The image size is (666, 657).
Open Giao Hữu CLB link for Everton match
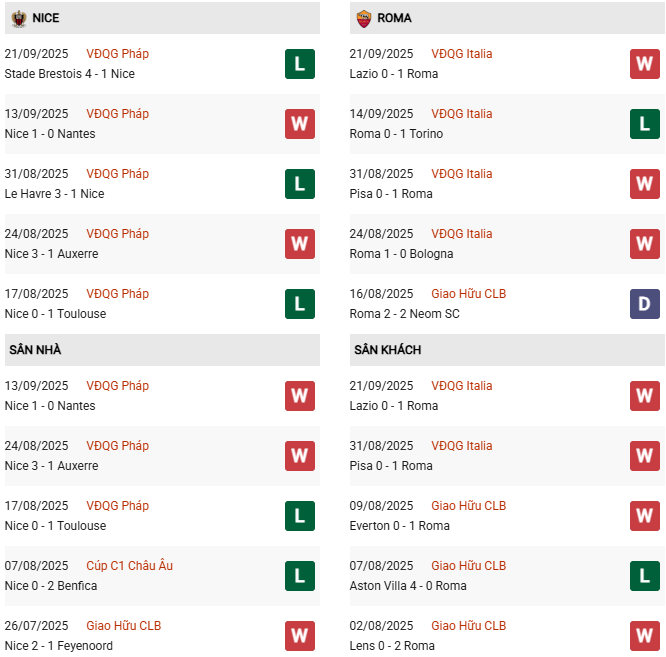click(x=469, y=506)
